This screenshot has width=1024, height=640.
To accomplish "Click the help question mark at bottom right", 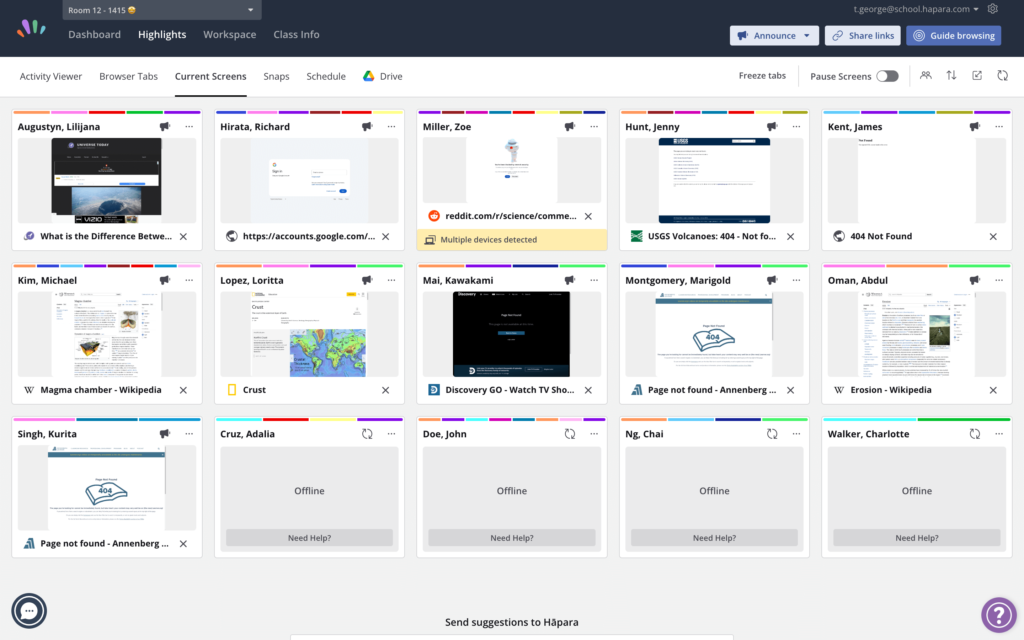I will pyautogui.click(x=998, y=614).
